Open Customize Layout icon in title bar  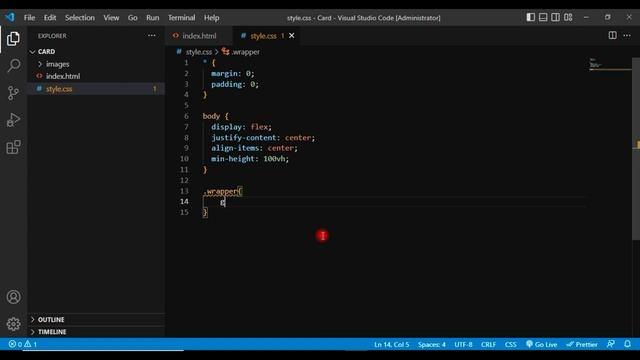click(x=568, y=17)
